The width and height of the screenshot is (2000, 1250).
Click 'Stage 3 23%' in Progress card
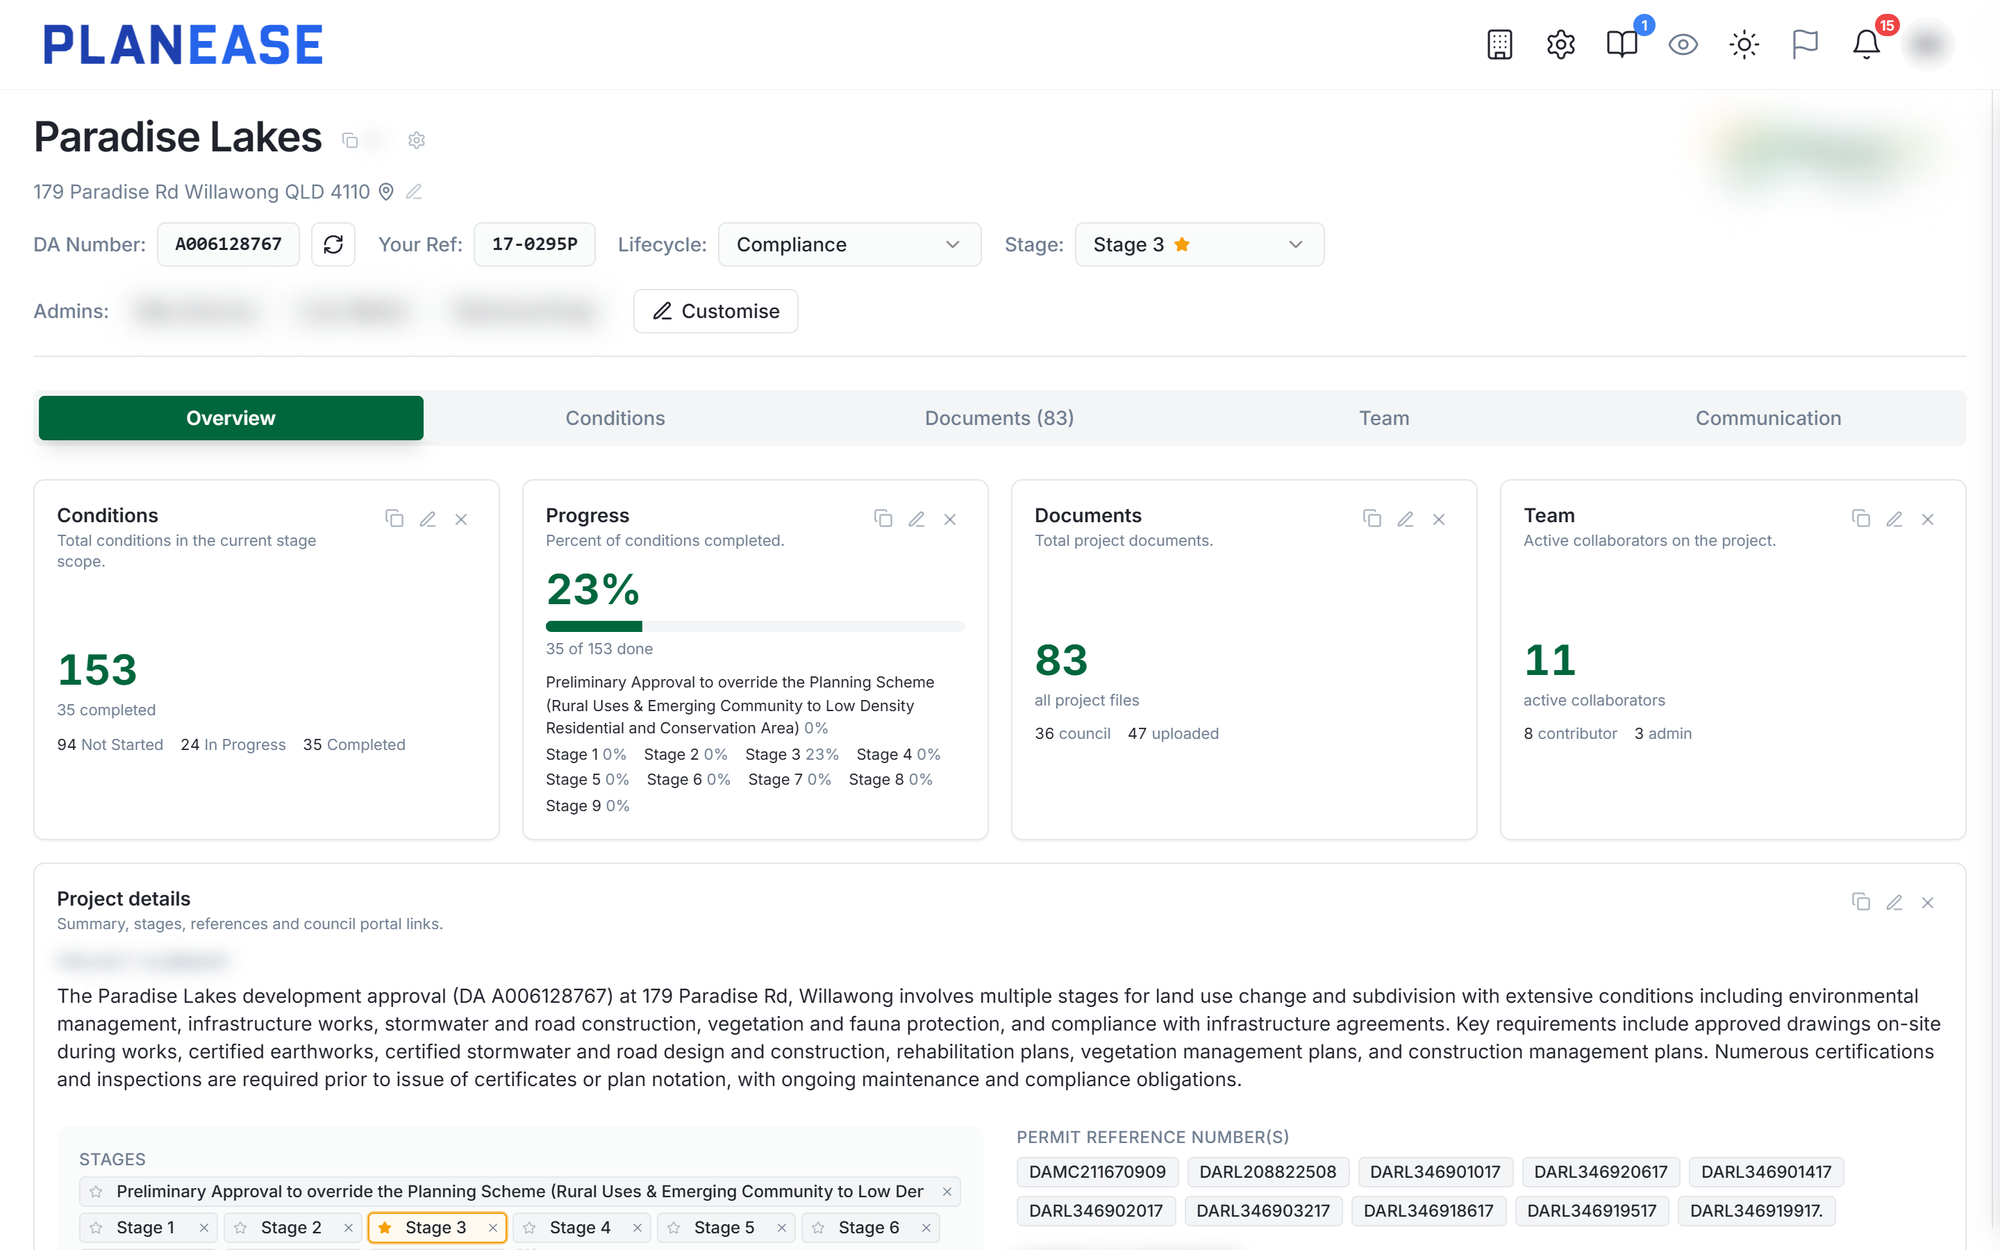coord(792,754)
